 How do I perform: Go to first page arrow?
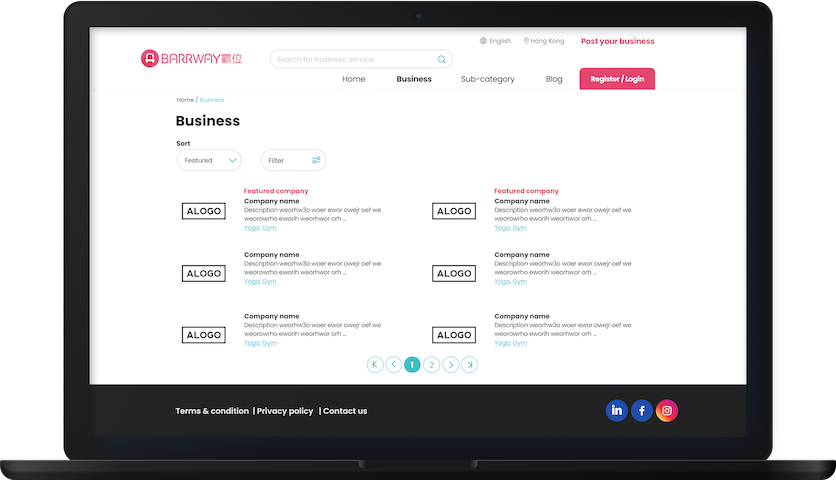(x=375, y=365)
